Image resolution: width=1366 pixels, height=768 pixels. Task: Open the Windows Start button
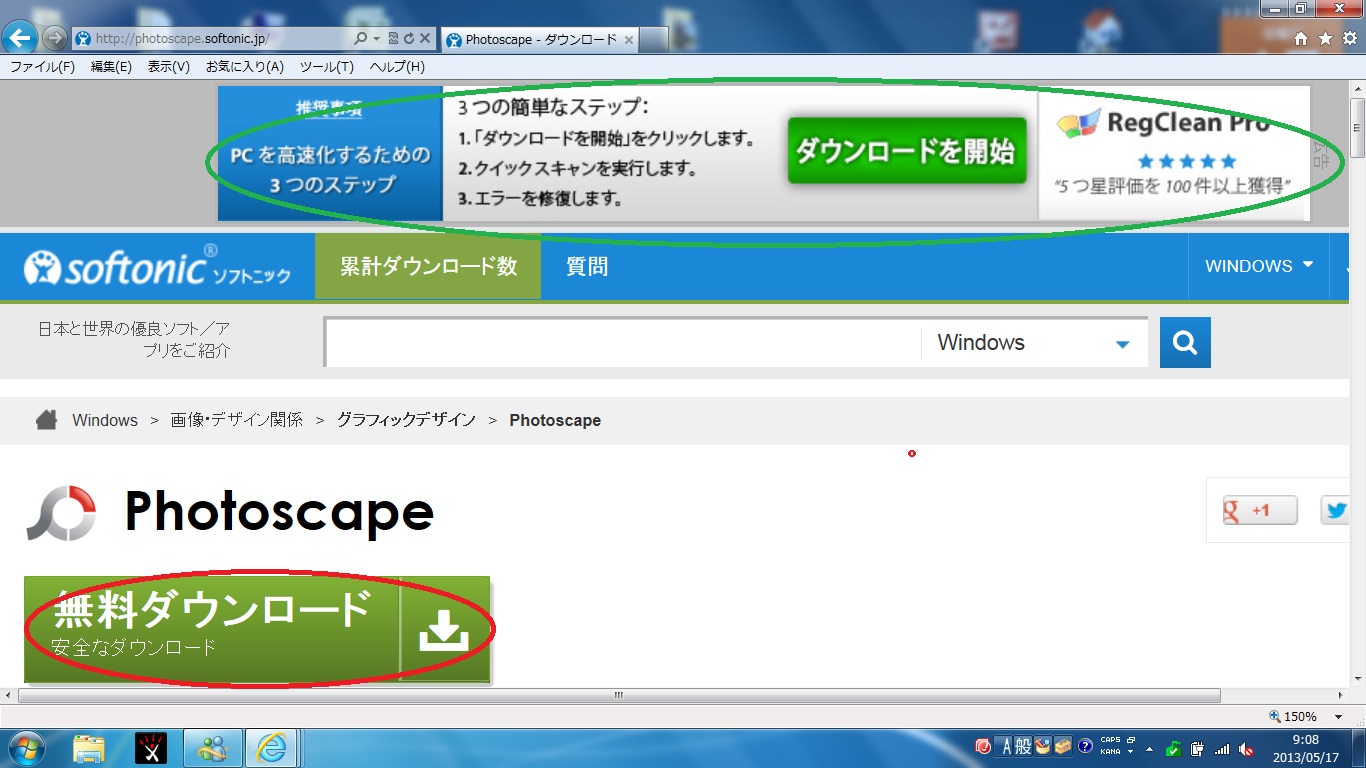[x=26, y=748]
